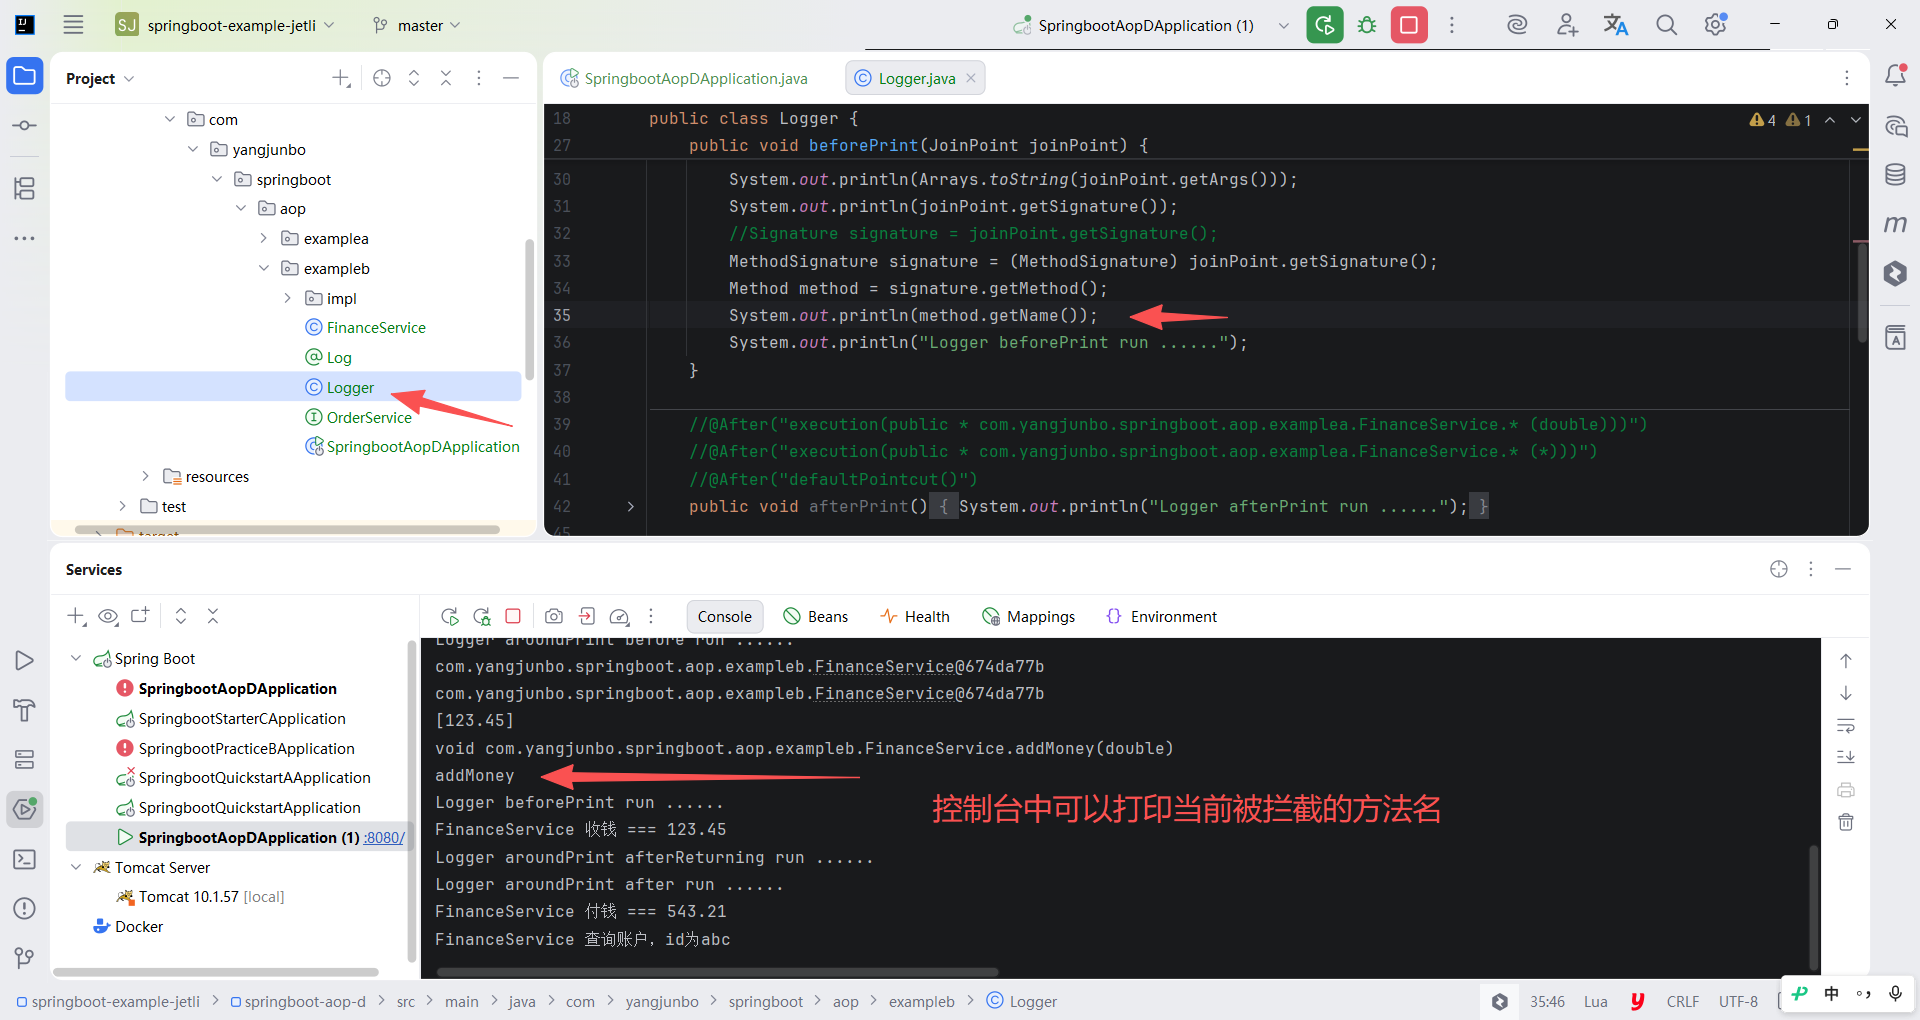Jump to next highlighted error arrow in the editor
The image size is (1920, 1020).
click(1856, 120)
